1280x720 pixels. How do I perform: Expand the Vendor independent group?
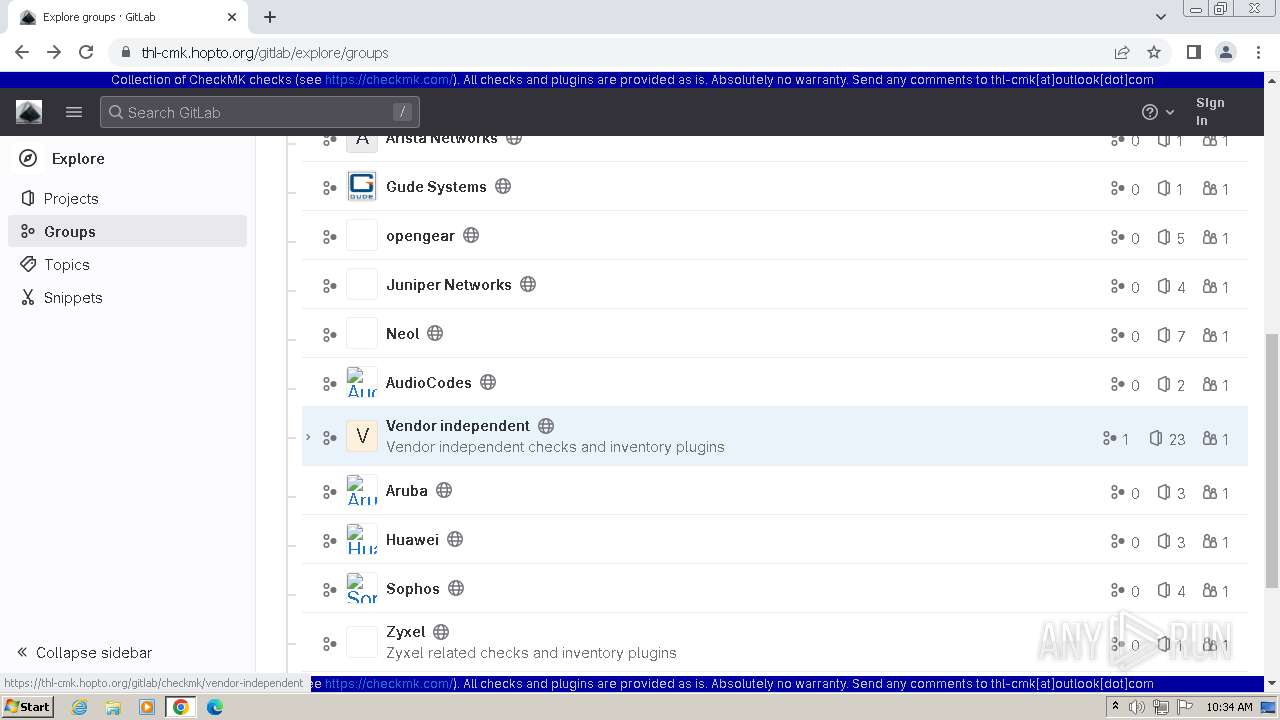click(x=308, y=437)
